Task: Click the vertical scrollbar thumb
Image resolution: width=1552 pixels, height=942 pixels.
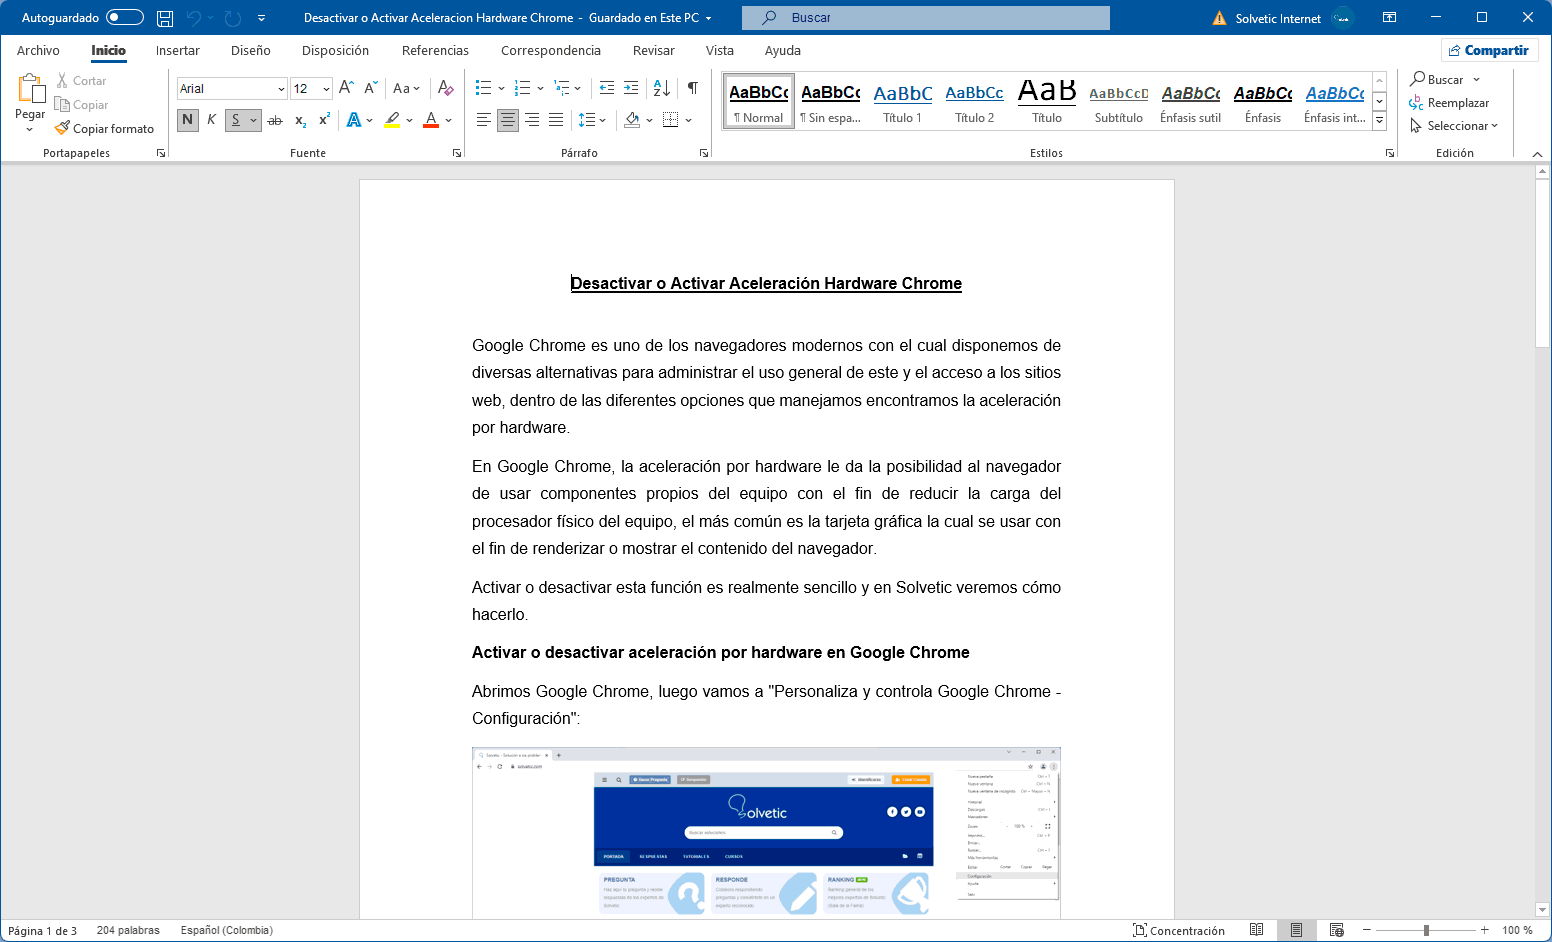Action: pos(1542,263)
